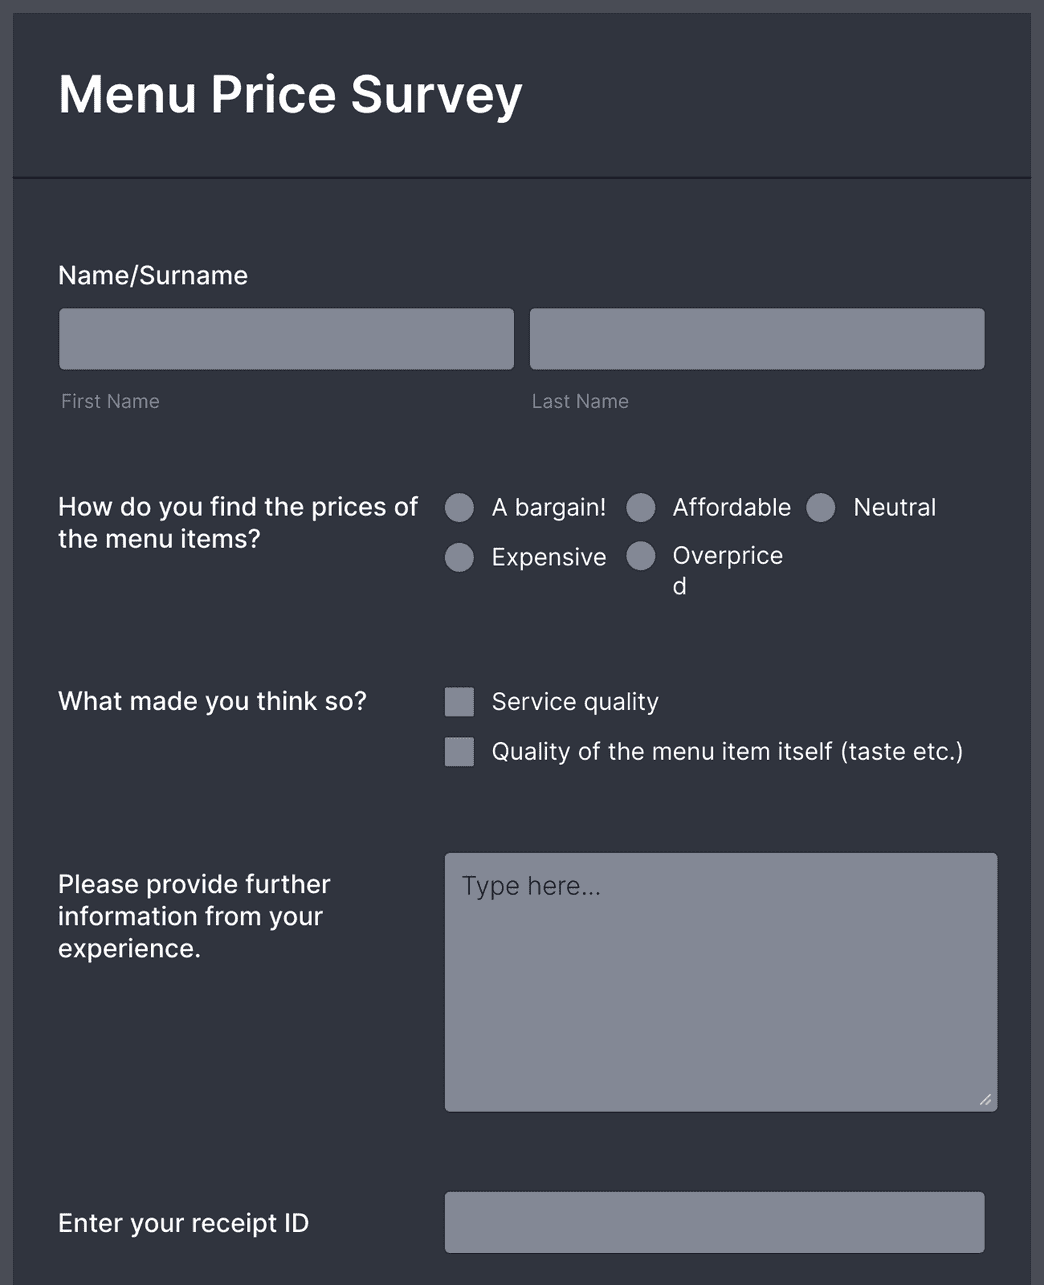Select the "A bargain!" radio button
Image resolution: width=1044 pixels, height=1285 pixels.
(x=459, y=508)
